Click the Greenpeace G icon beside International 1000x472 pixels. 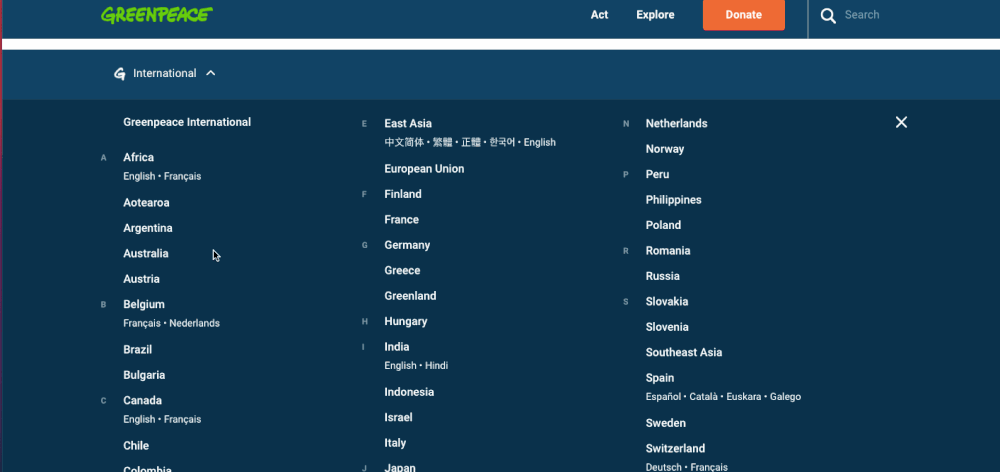click(119, 73)
